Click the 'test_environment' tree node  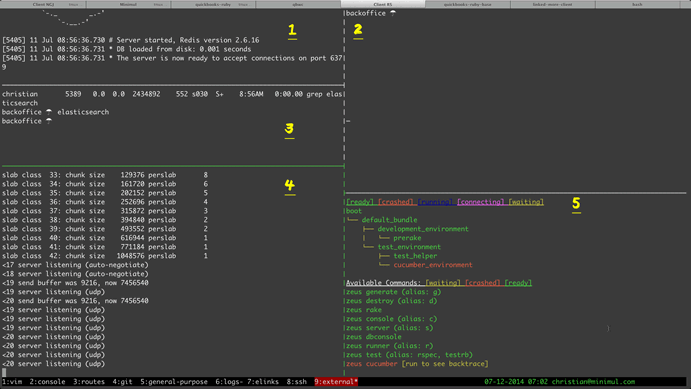click(x=409, y=247)
